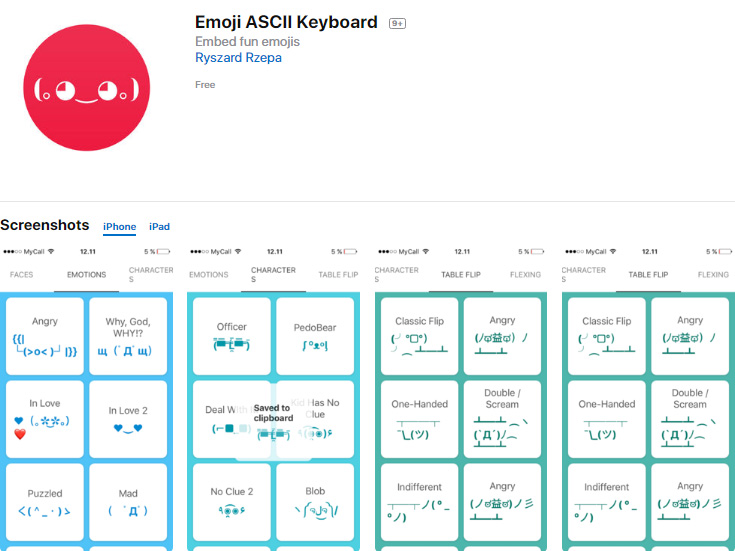Screen dimensions: 735x551
Task: Select the Blob emoji card
Action: click(x=315, y=500)
